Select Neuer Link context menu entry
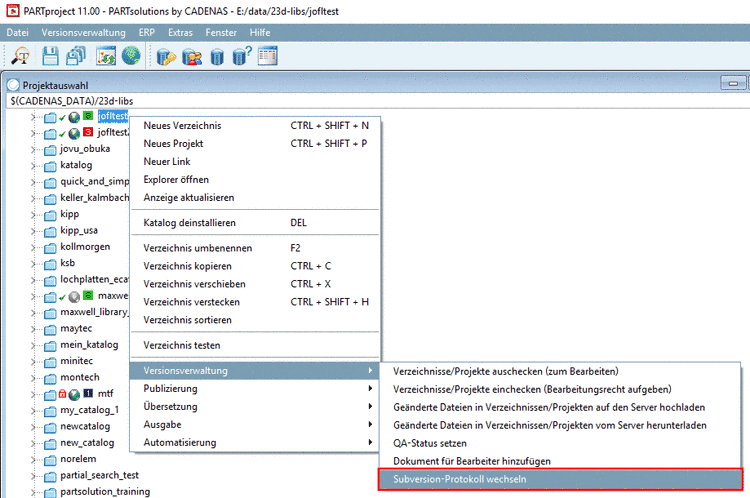750x498 pixels. (255, 161)
